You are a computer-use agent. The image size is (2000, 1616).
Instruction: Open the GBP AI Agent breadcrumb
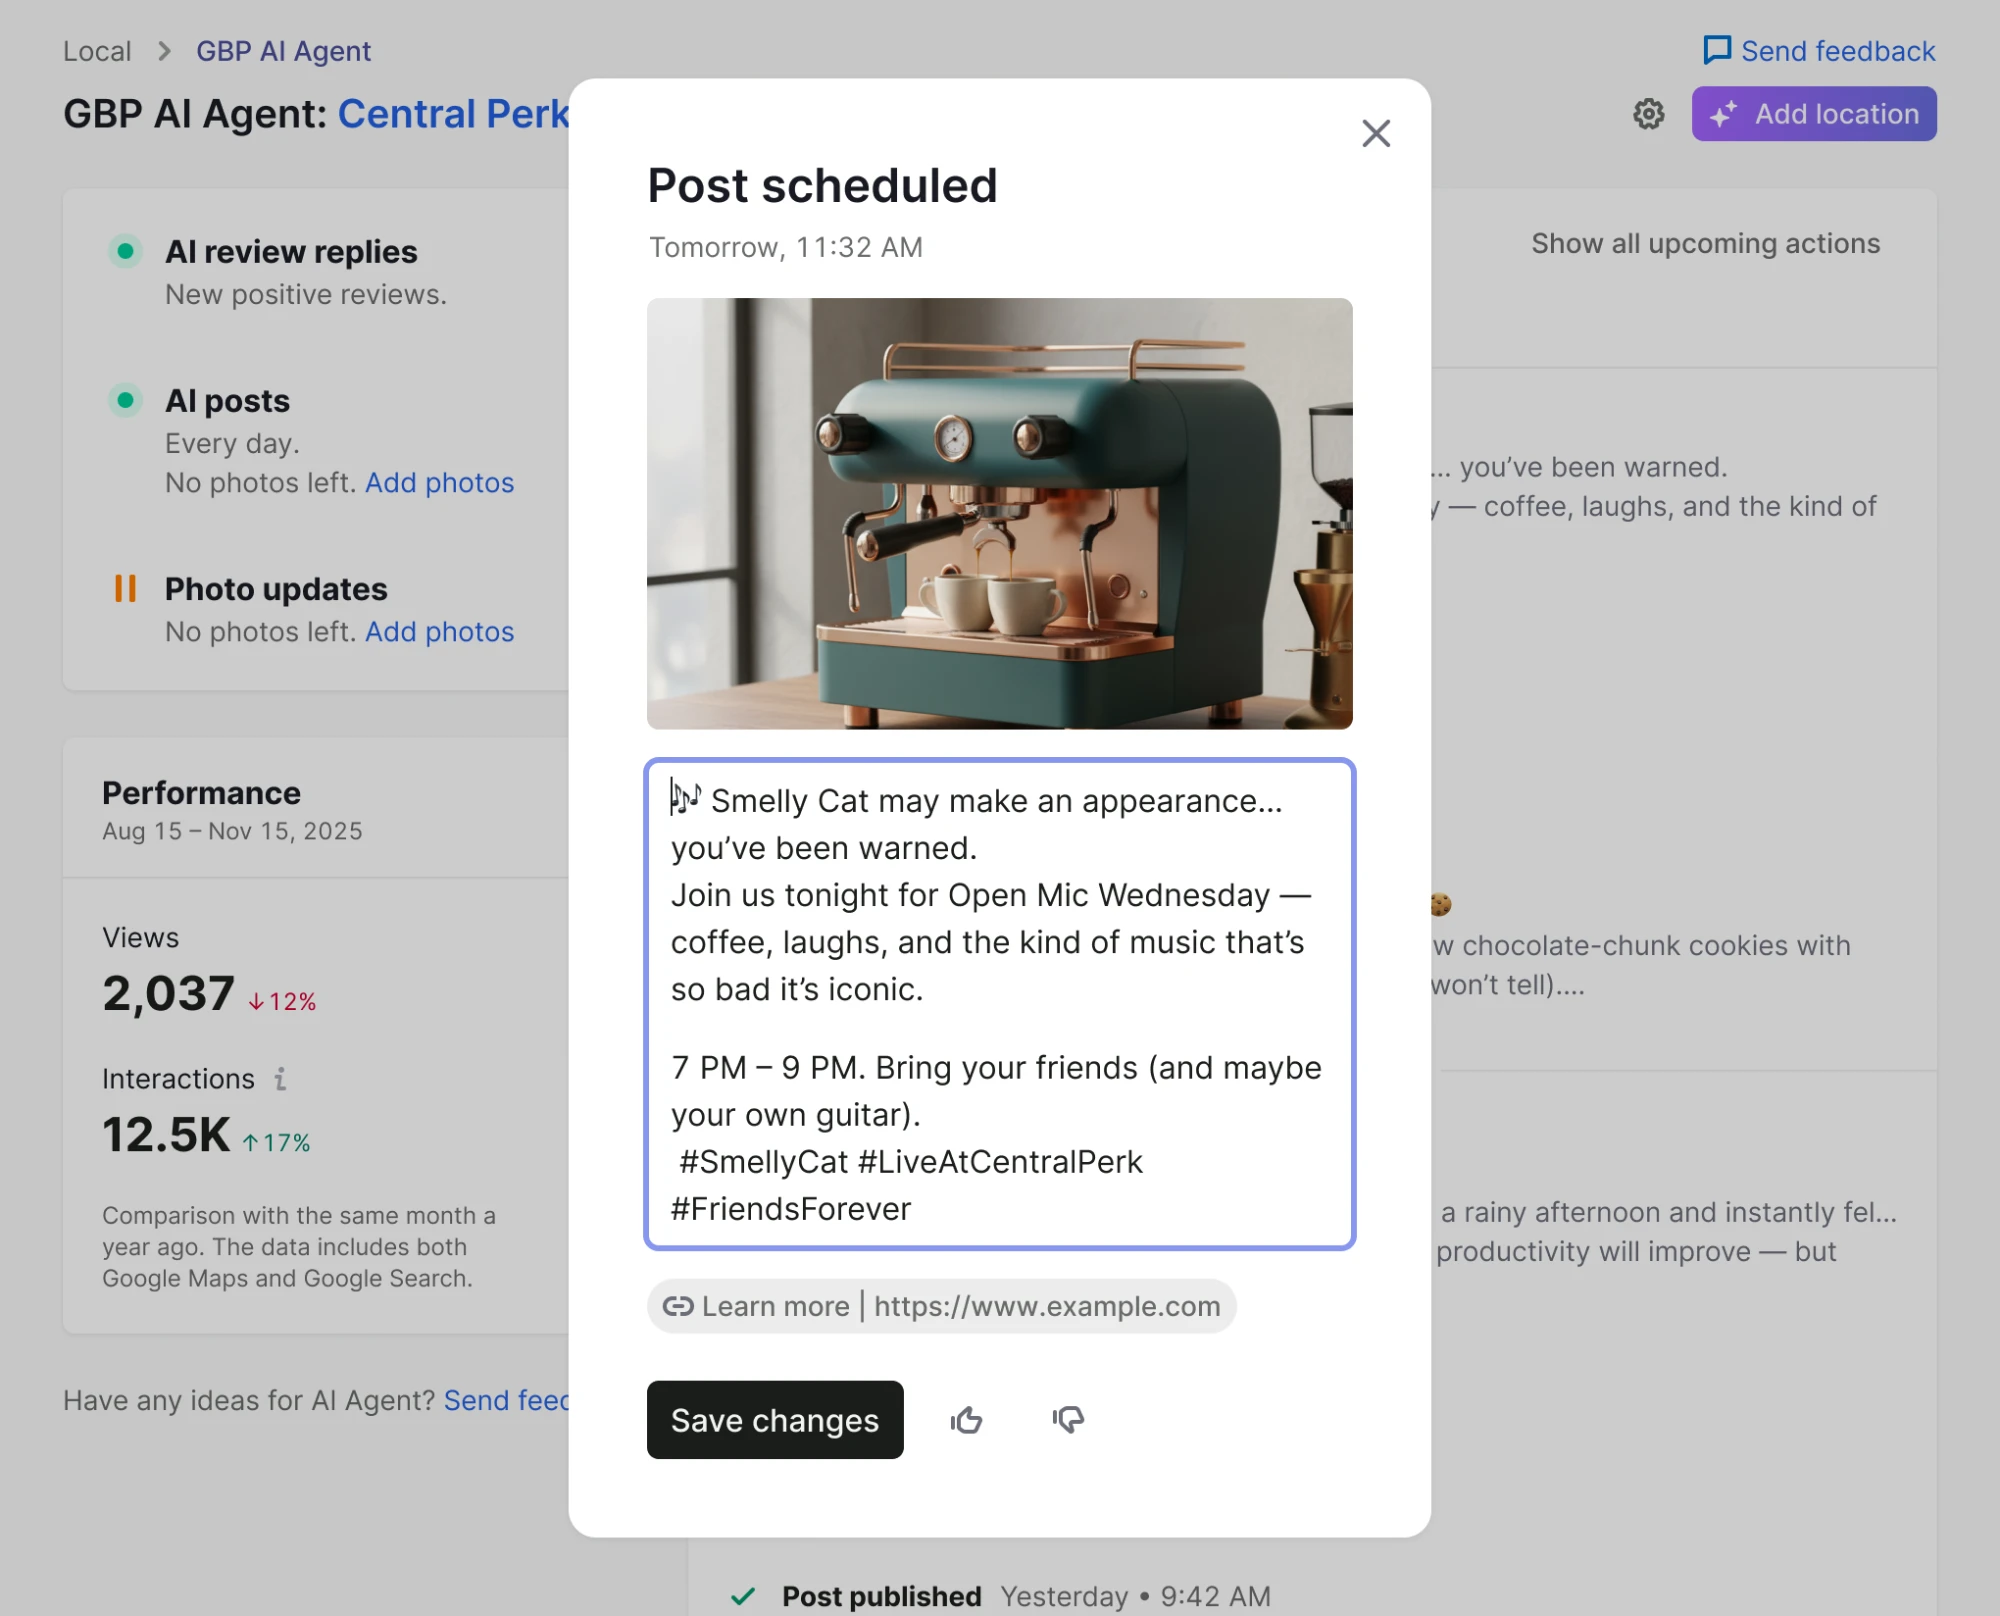click(x=283, y=51)
